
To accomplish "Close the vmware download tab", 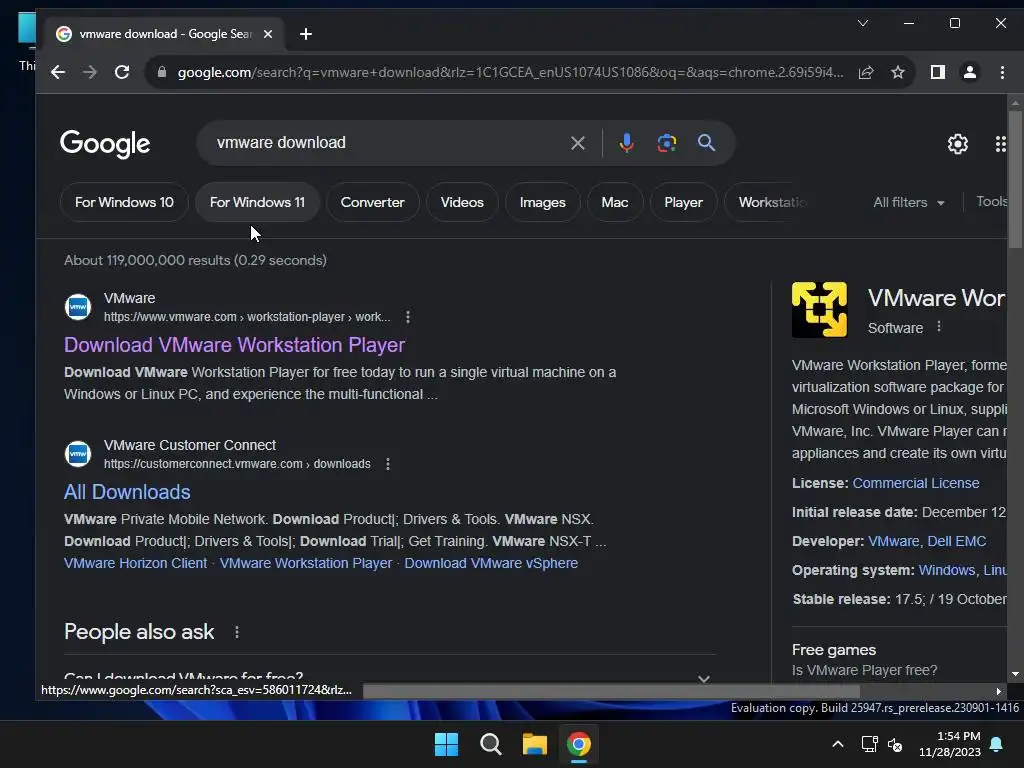I will (x=268, y=34).
